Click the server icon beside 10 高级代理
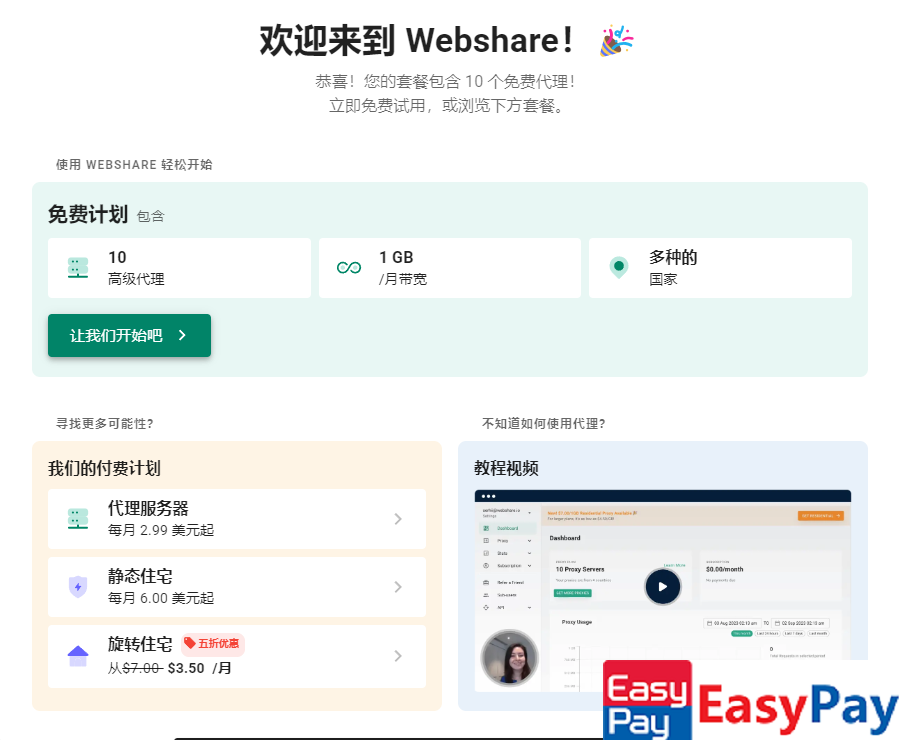Viewport: 899px width, 740px height. 78,268
